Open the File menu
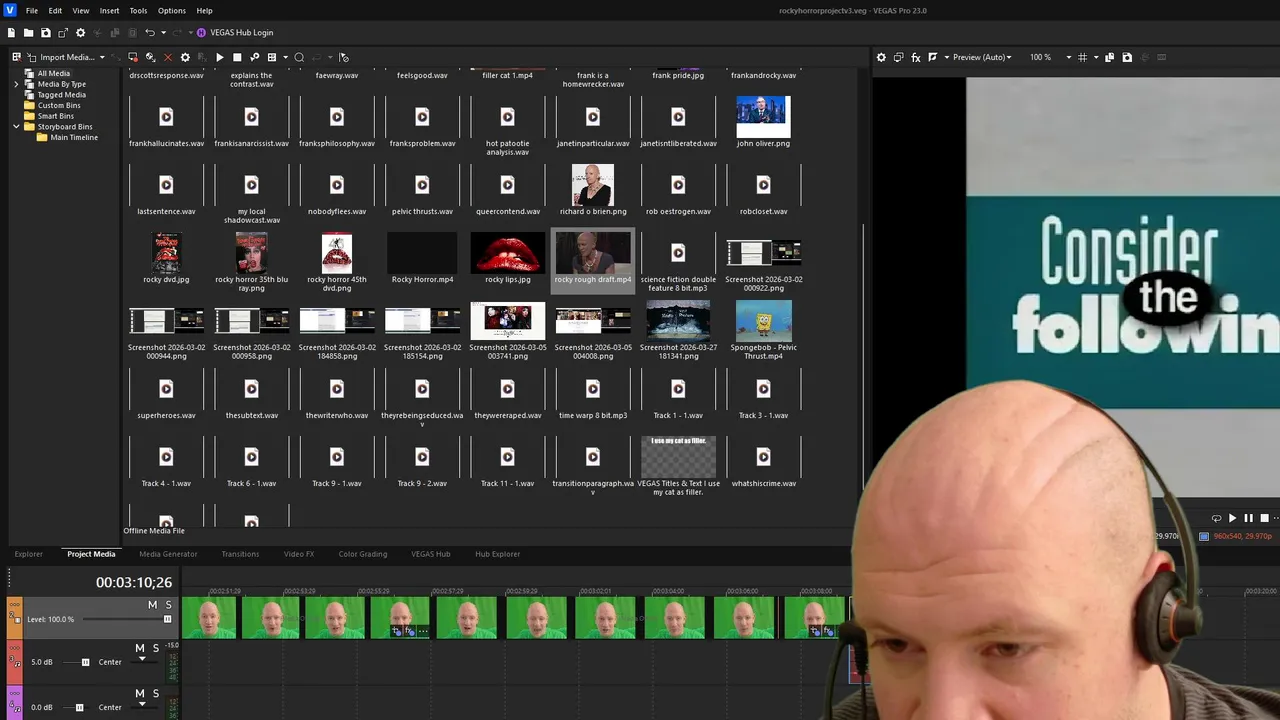The image size is (1280, 720). (32, 10)
